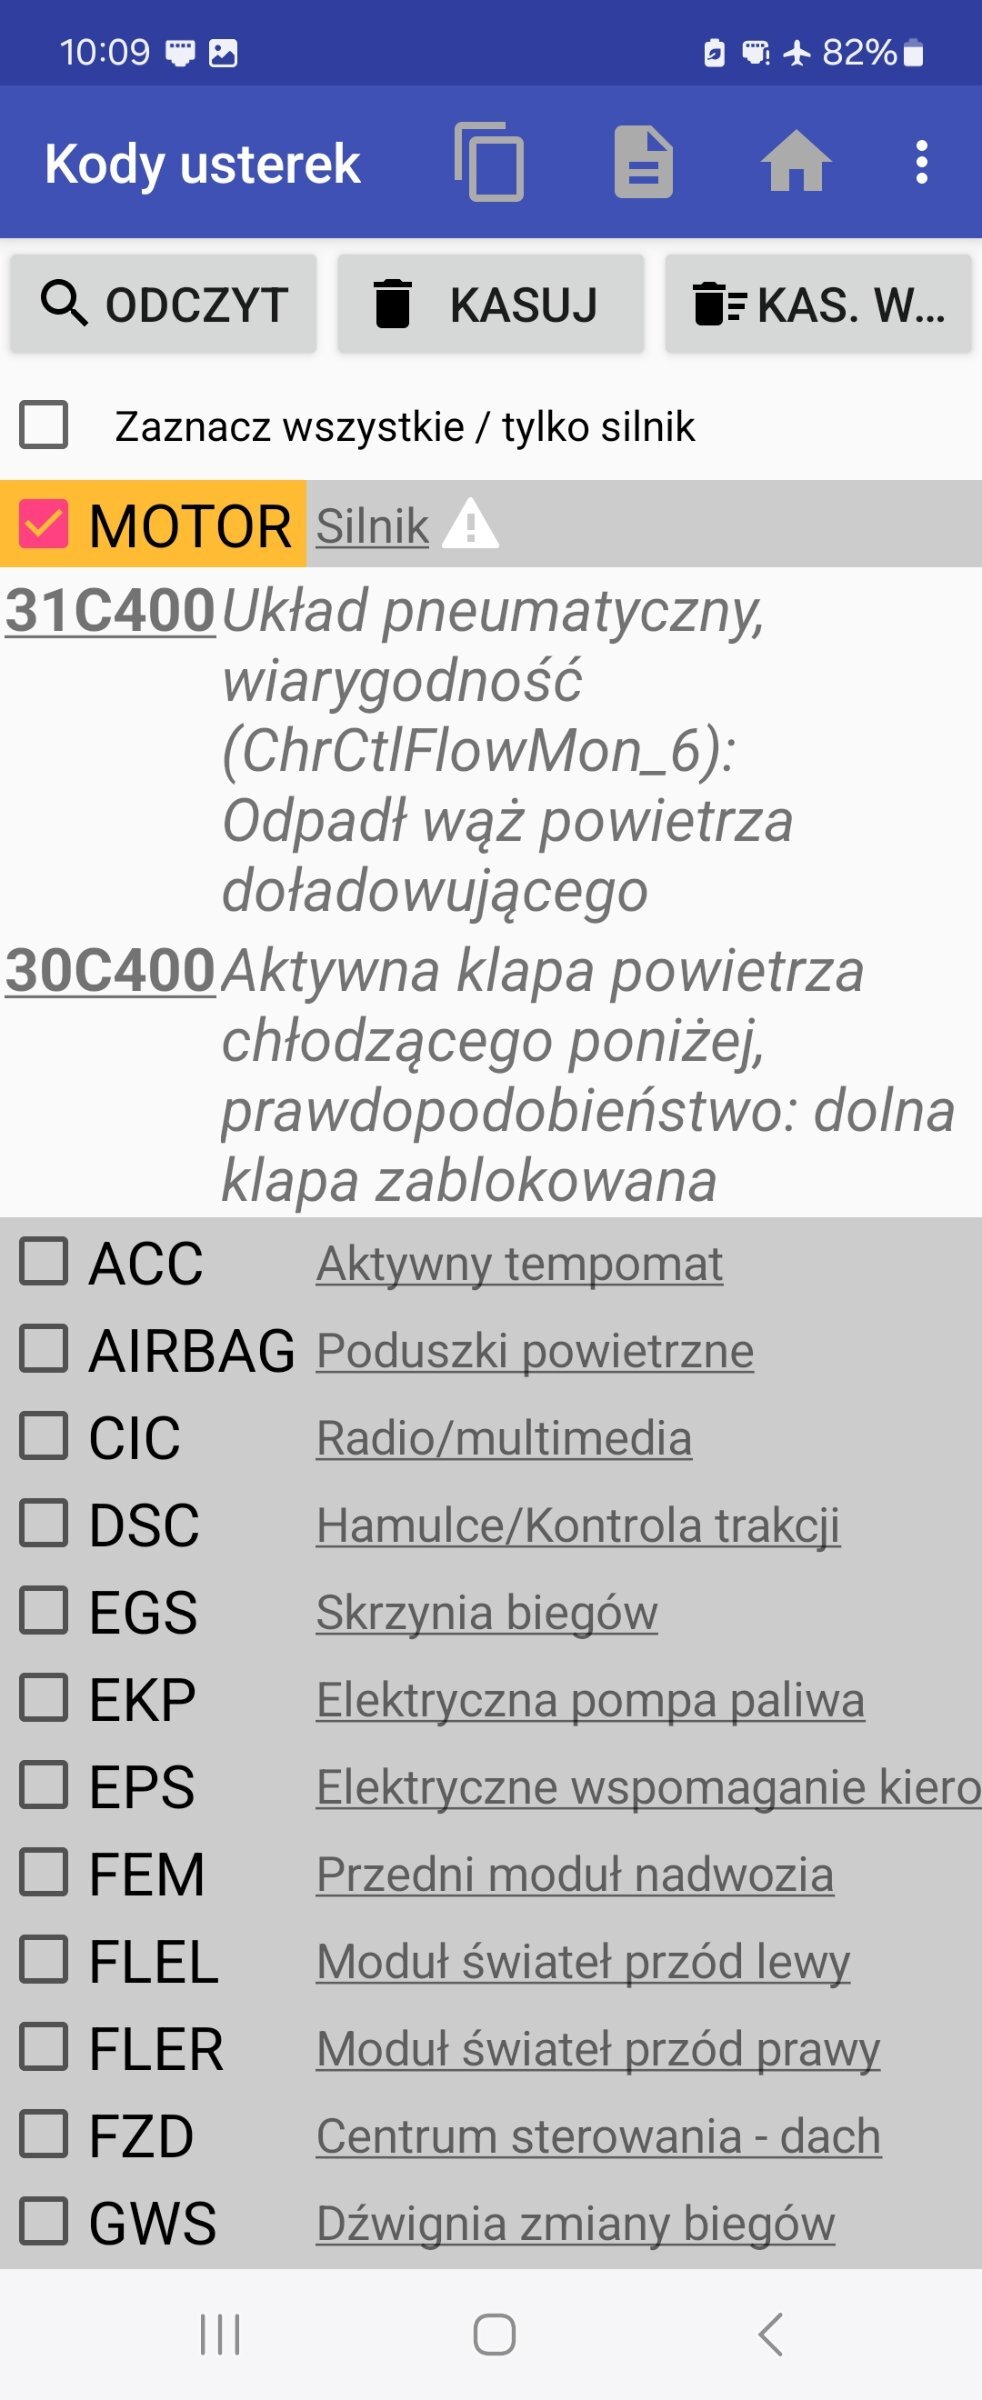This screenshot has height=2400, width=982.
Task: Go to the home screen icon
Action: [x=796, y=162]
